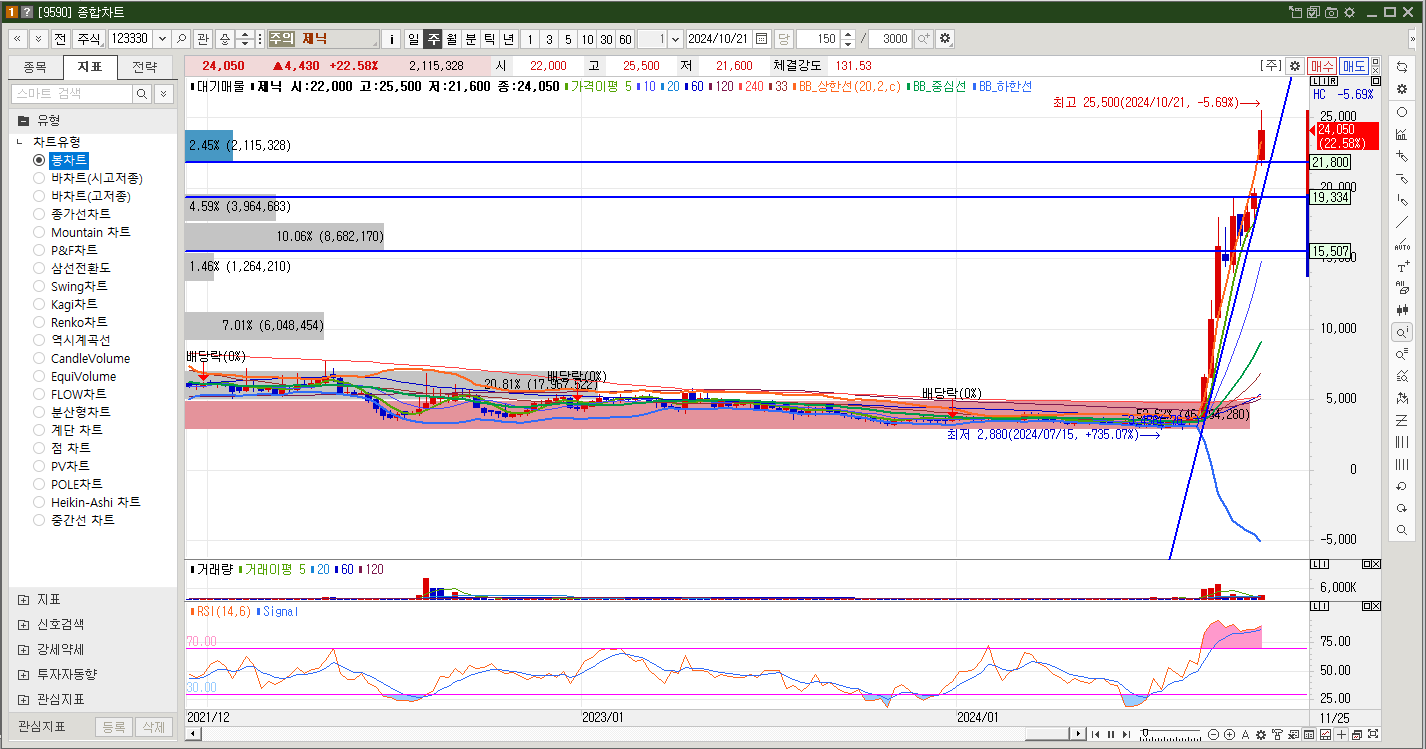Open the stock code 123330 dropdown arrow

pos(162,39)
